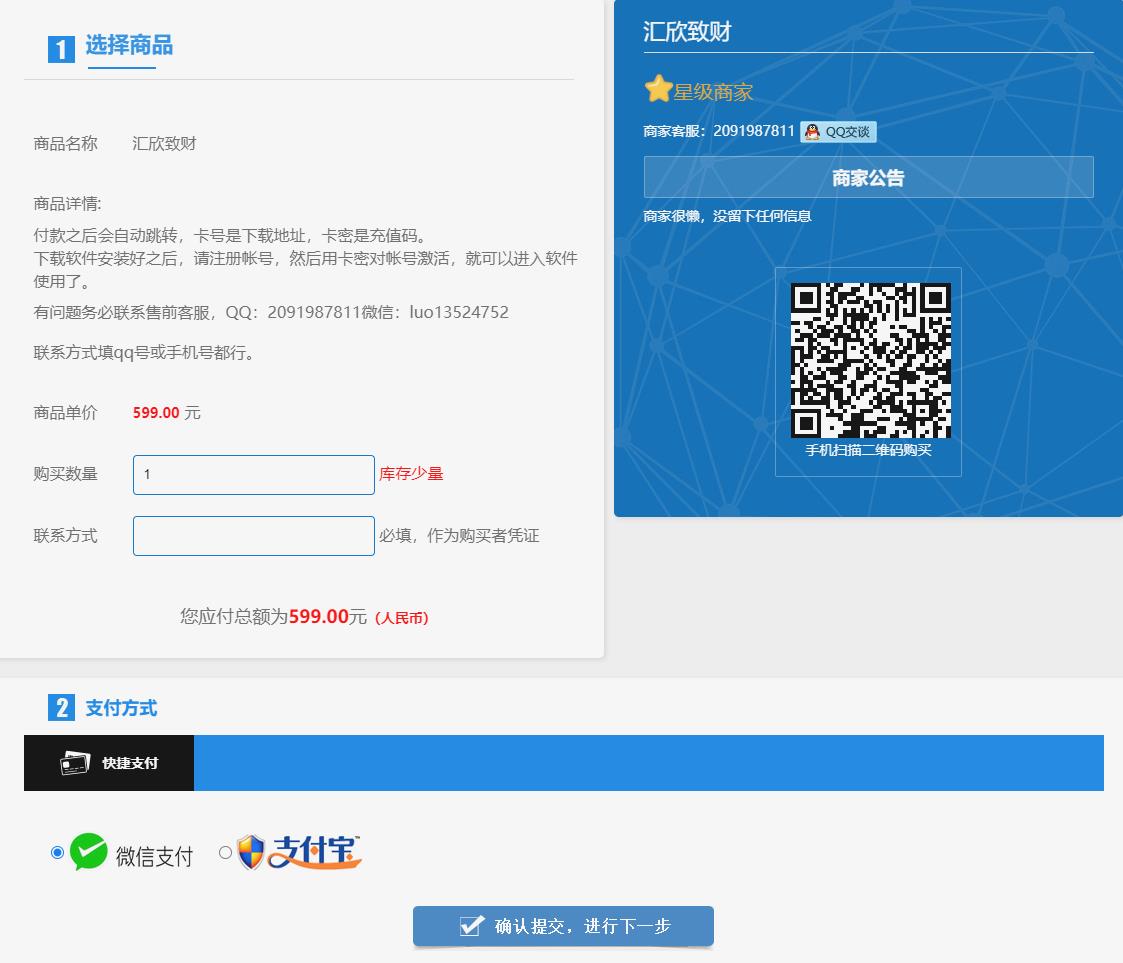
Task: Click the 联系方式填qq号或手机号都行 line
Action: click(x=143, y=353)
